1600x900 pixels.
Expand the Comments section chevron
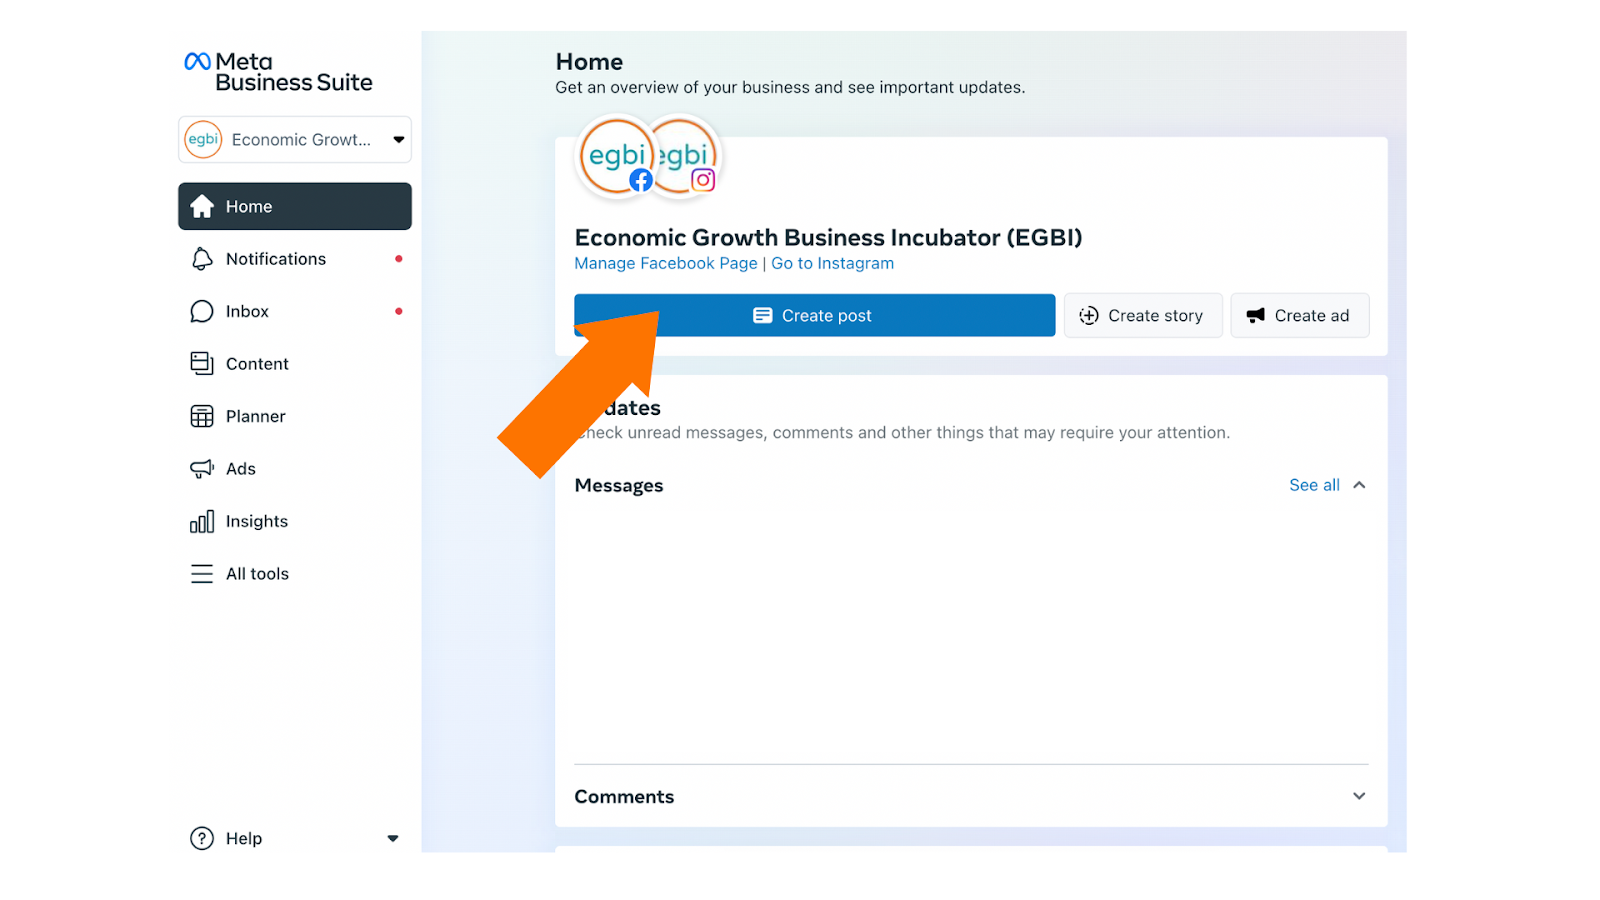tap(1359, 796)
